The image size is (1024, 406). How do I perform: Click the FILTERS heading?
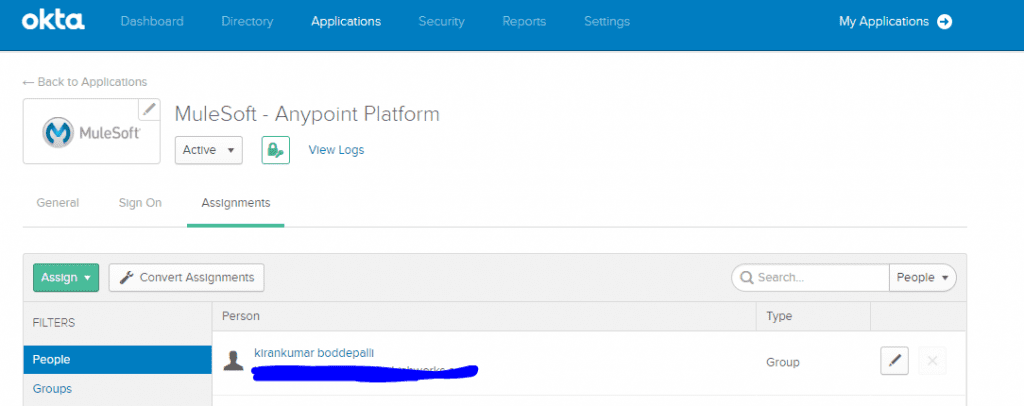(54, 322)
